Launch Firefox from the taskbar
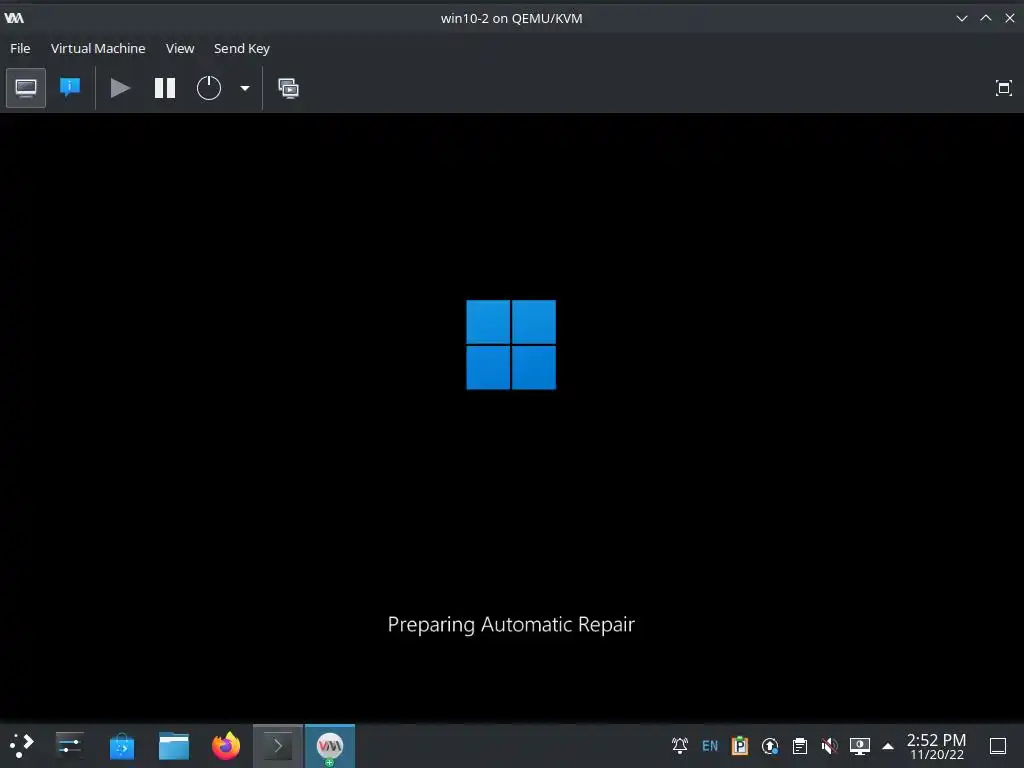Screen dimensions: 1024x768 point(226,746)
